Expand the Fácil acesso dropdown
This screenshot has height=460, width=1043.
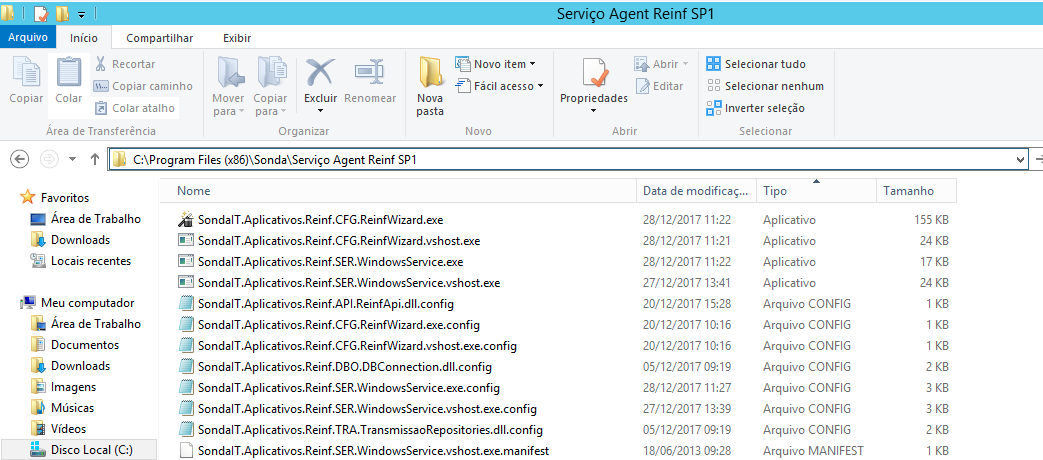[500, 86]
